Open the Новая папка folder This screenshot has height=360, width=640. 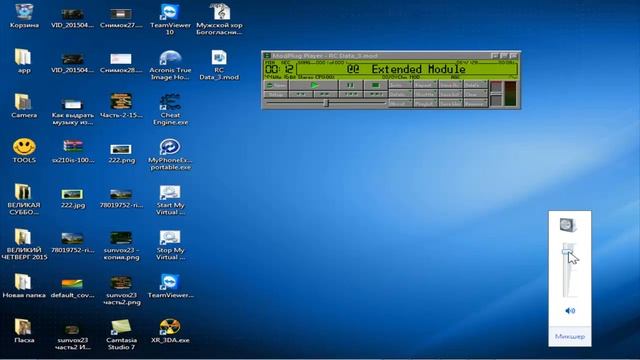pyautogui.click(x=24, y=286)
